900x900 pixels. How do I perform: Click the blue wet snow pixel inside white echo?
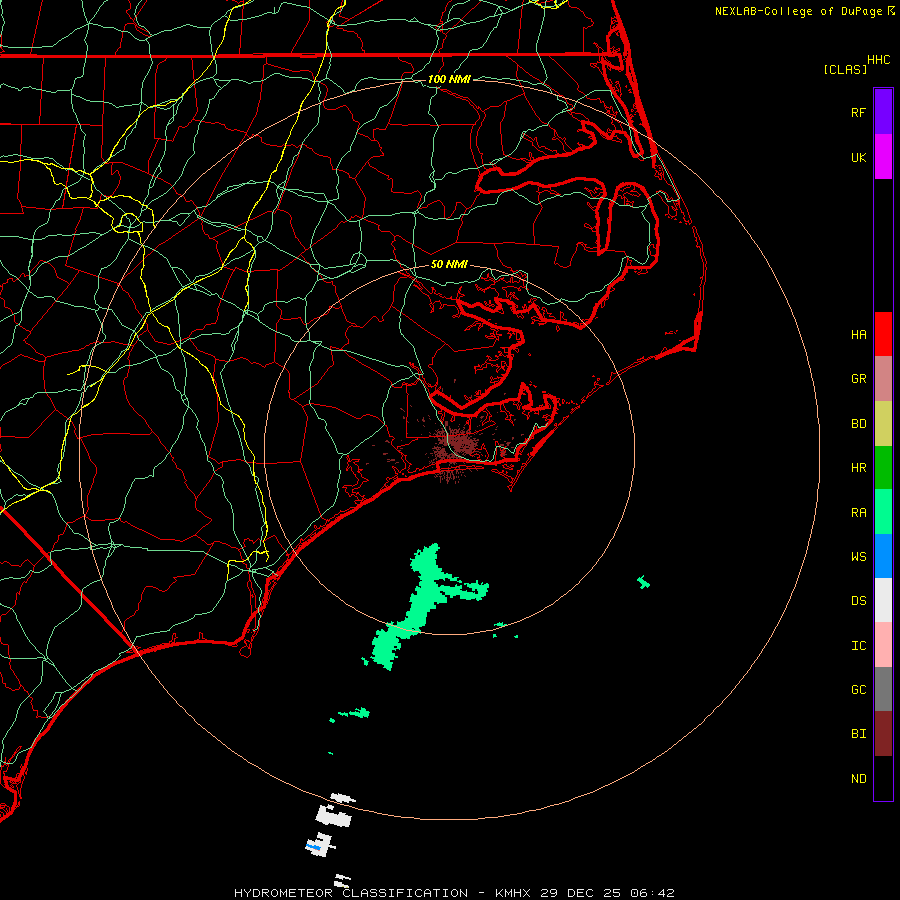[x=313, y=847]
